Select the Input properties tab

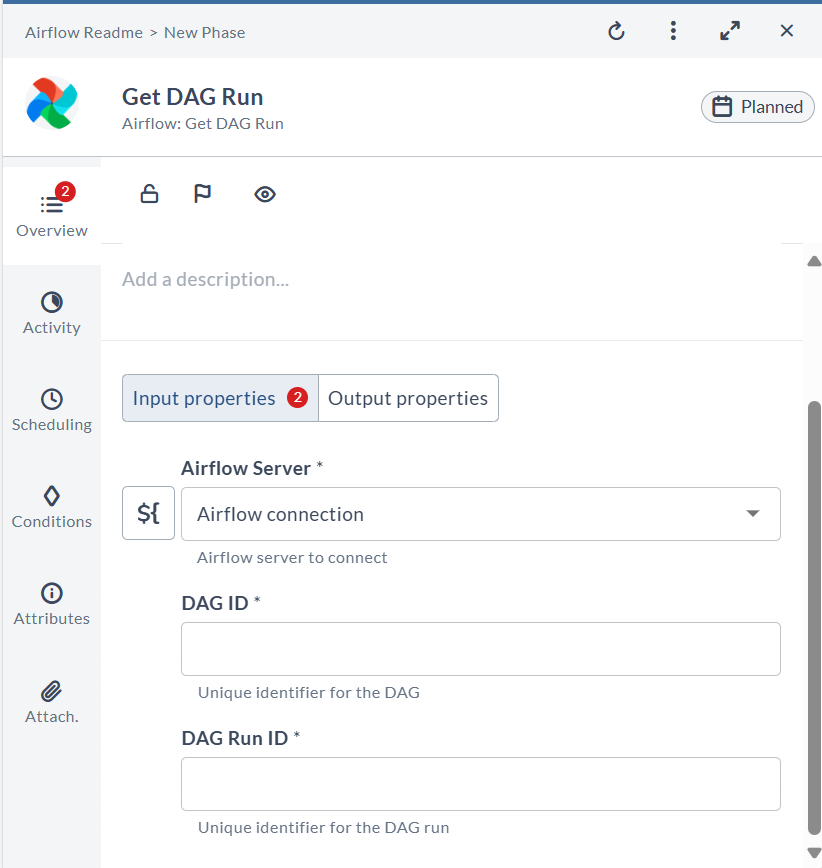(x=205, y=398)
